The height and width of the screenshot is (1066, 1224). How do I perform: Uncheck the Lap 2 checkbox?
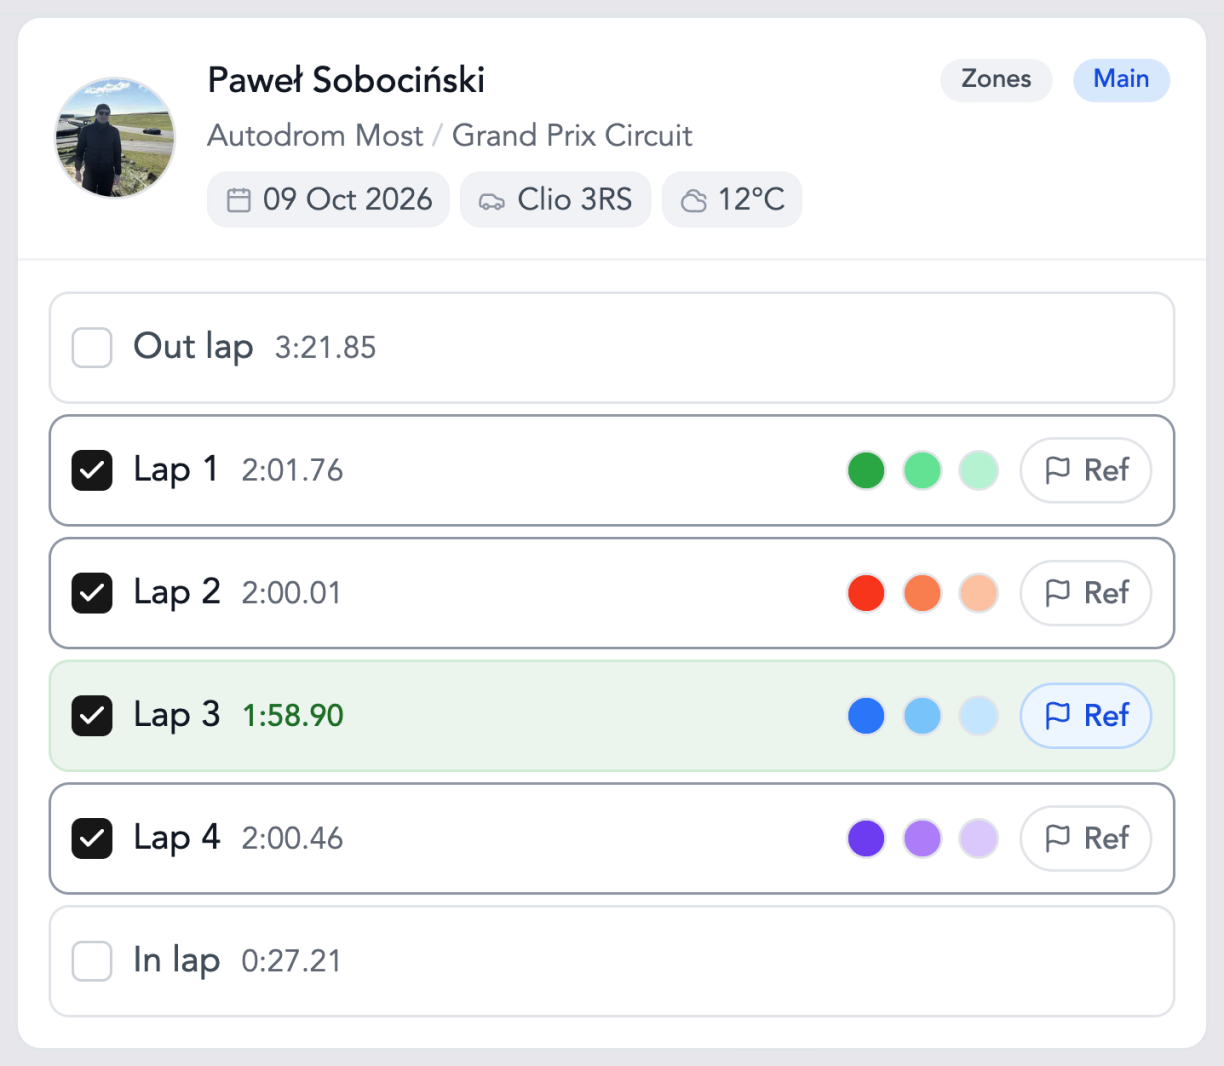tap(92, 593)
